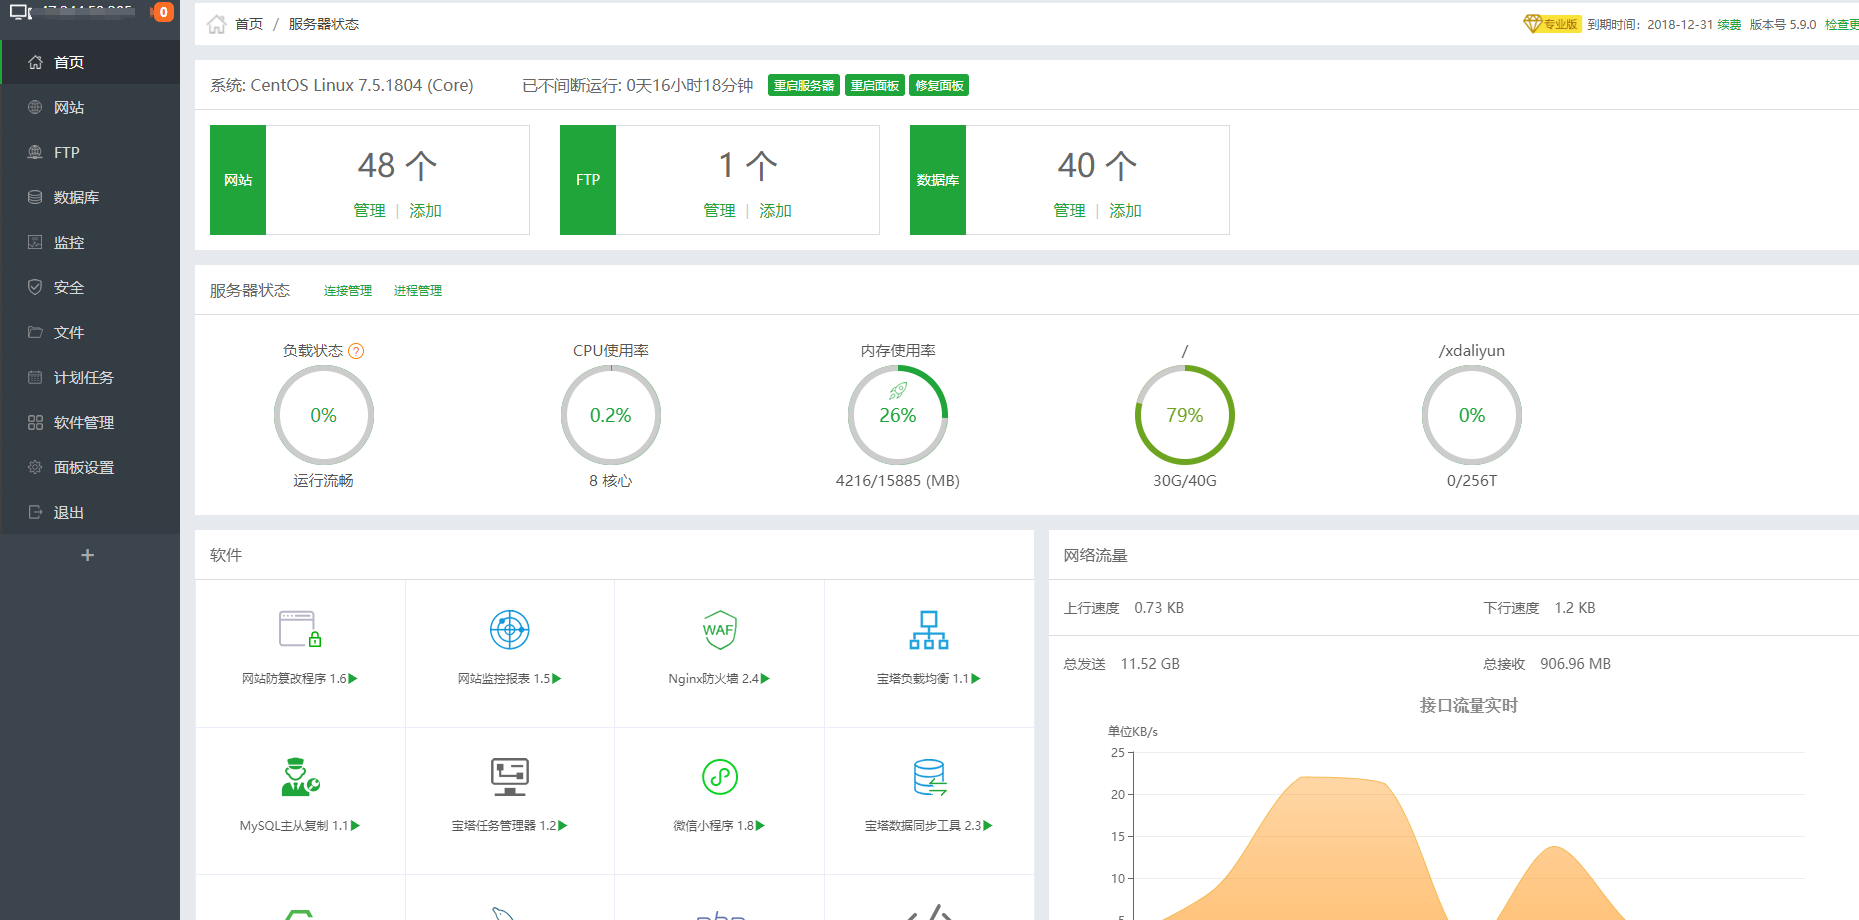The height and width of the screenshot is (920, 1859).
Task: Click the logout icon beside 退出
Action: pyautogui.click(x=35, y=512)
